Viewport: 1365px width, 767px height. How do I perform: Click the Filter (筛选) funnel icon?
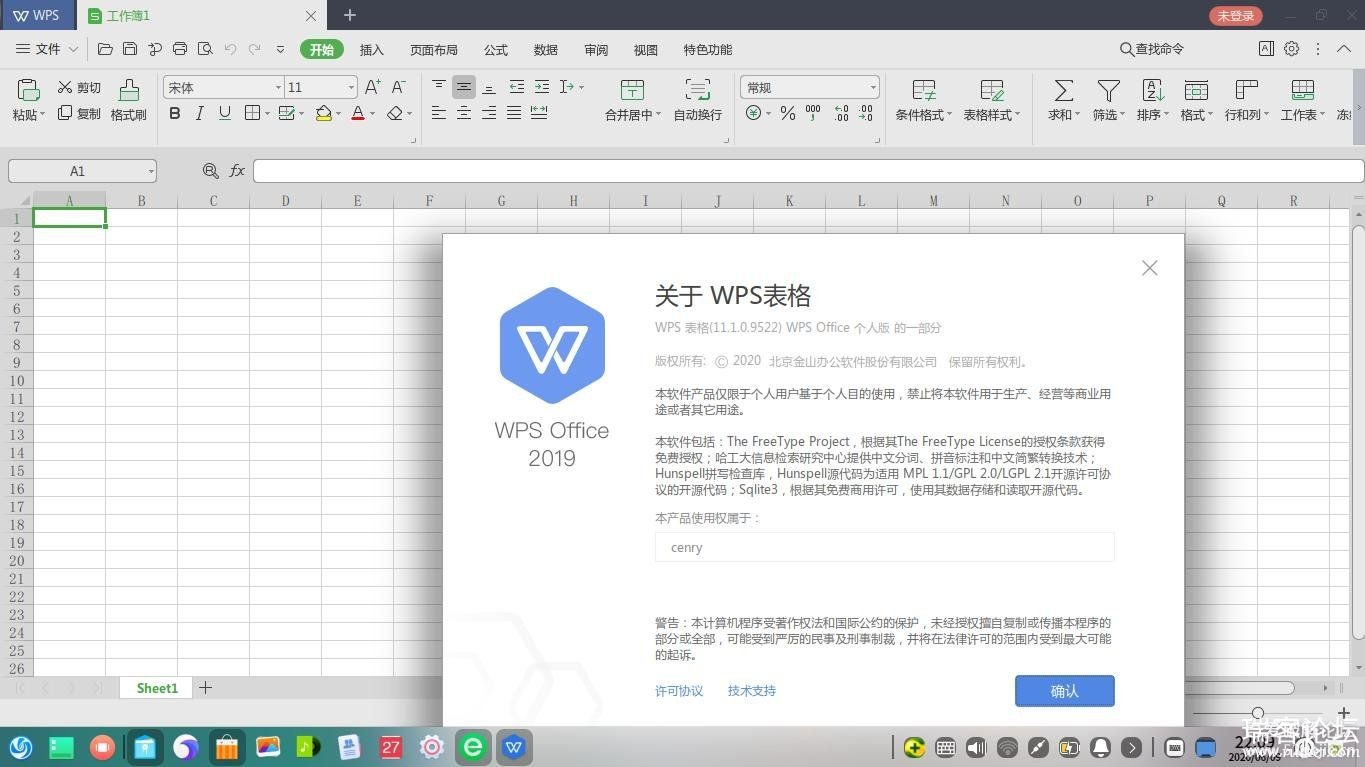coord(1108,91)
